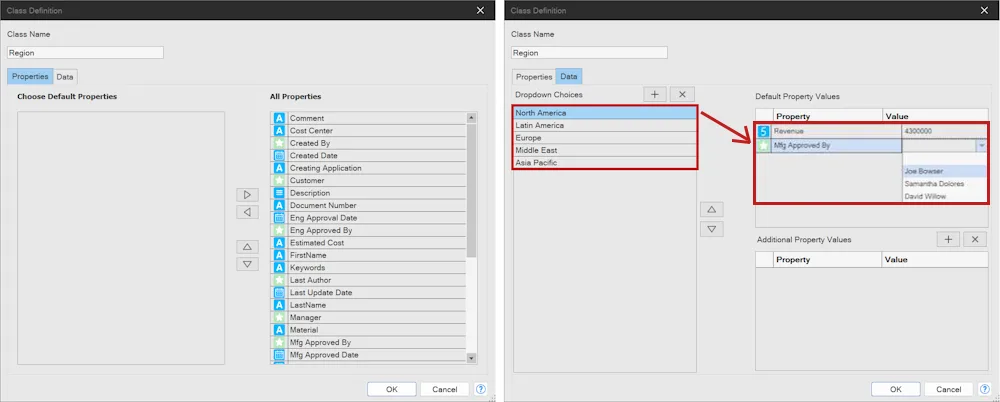Click icon beside Estimated Cost

coord(279,242)
